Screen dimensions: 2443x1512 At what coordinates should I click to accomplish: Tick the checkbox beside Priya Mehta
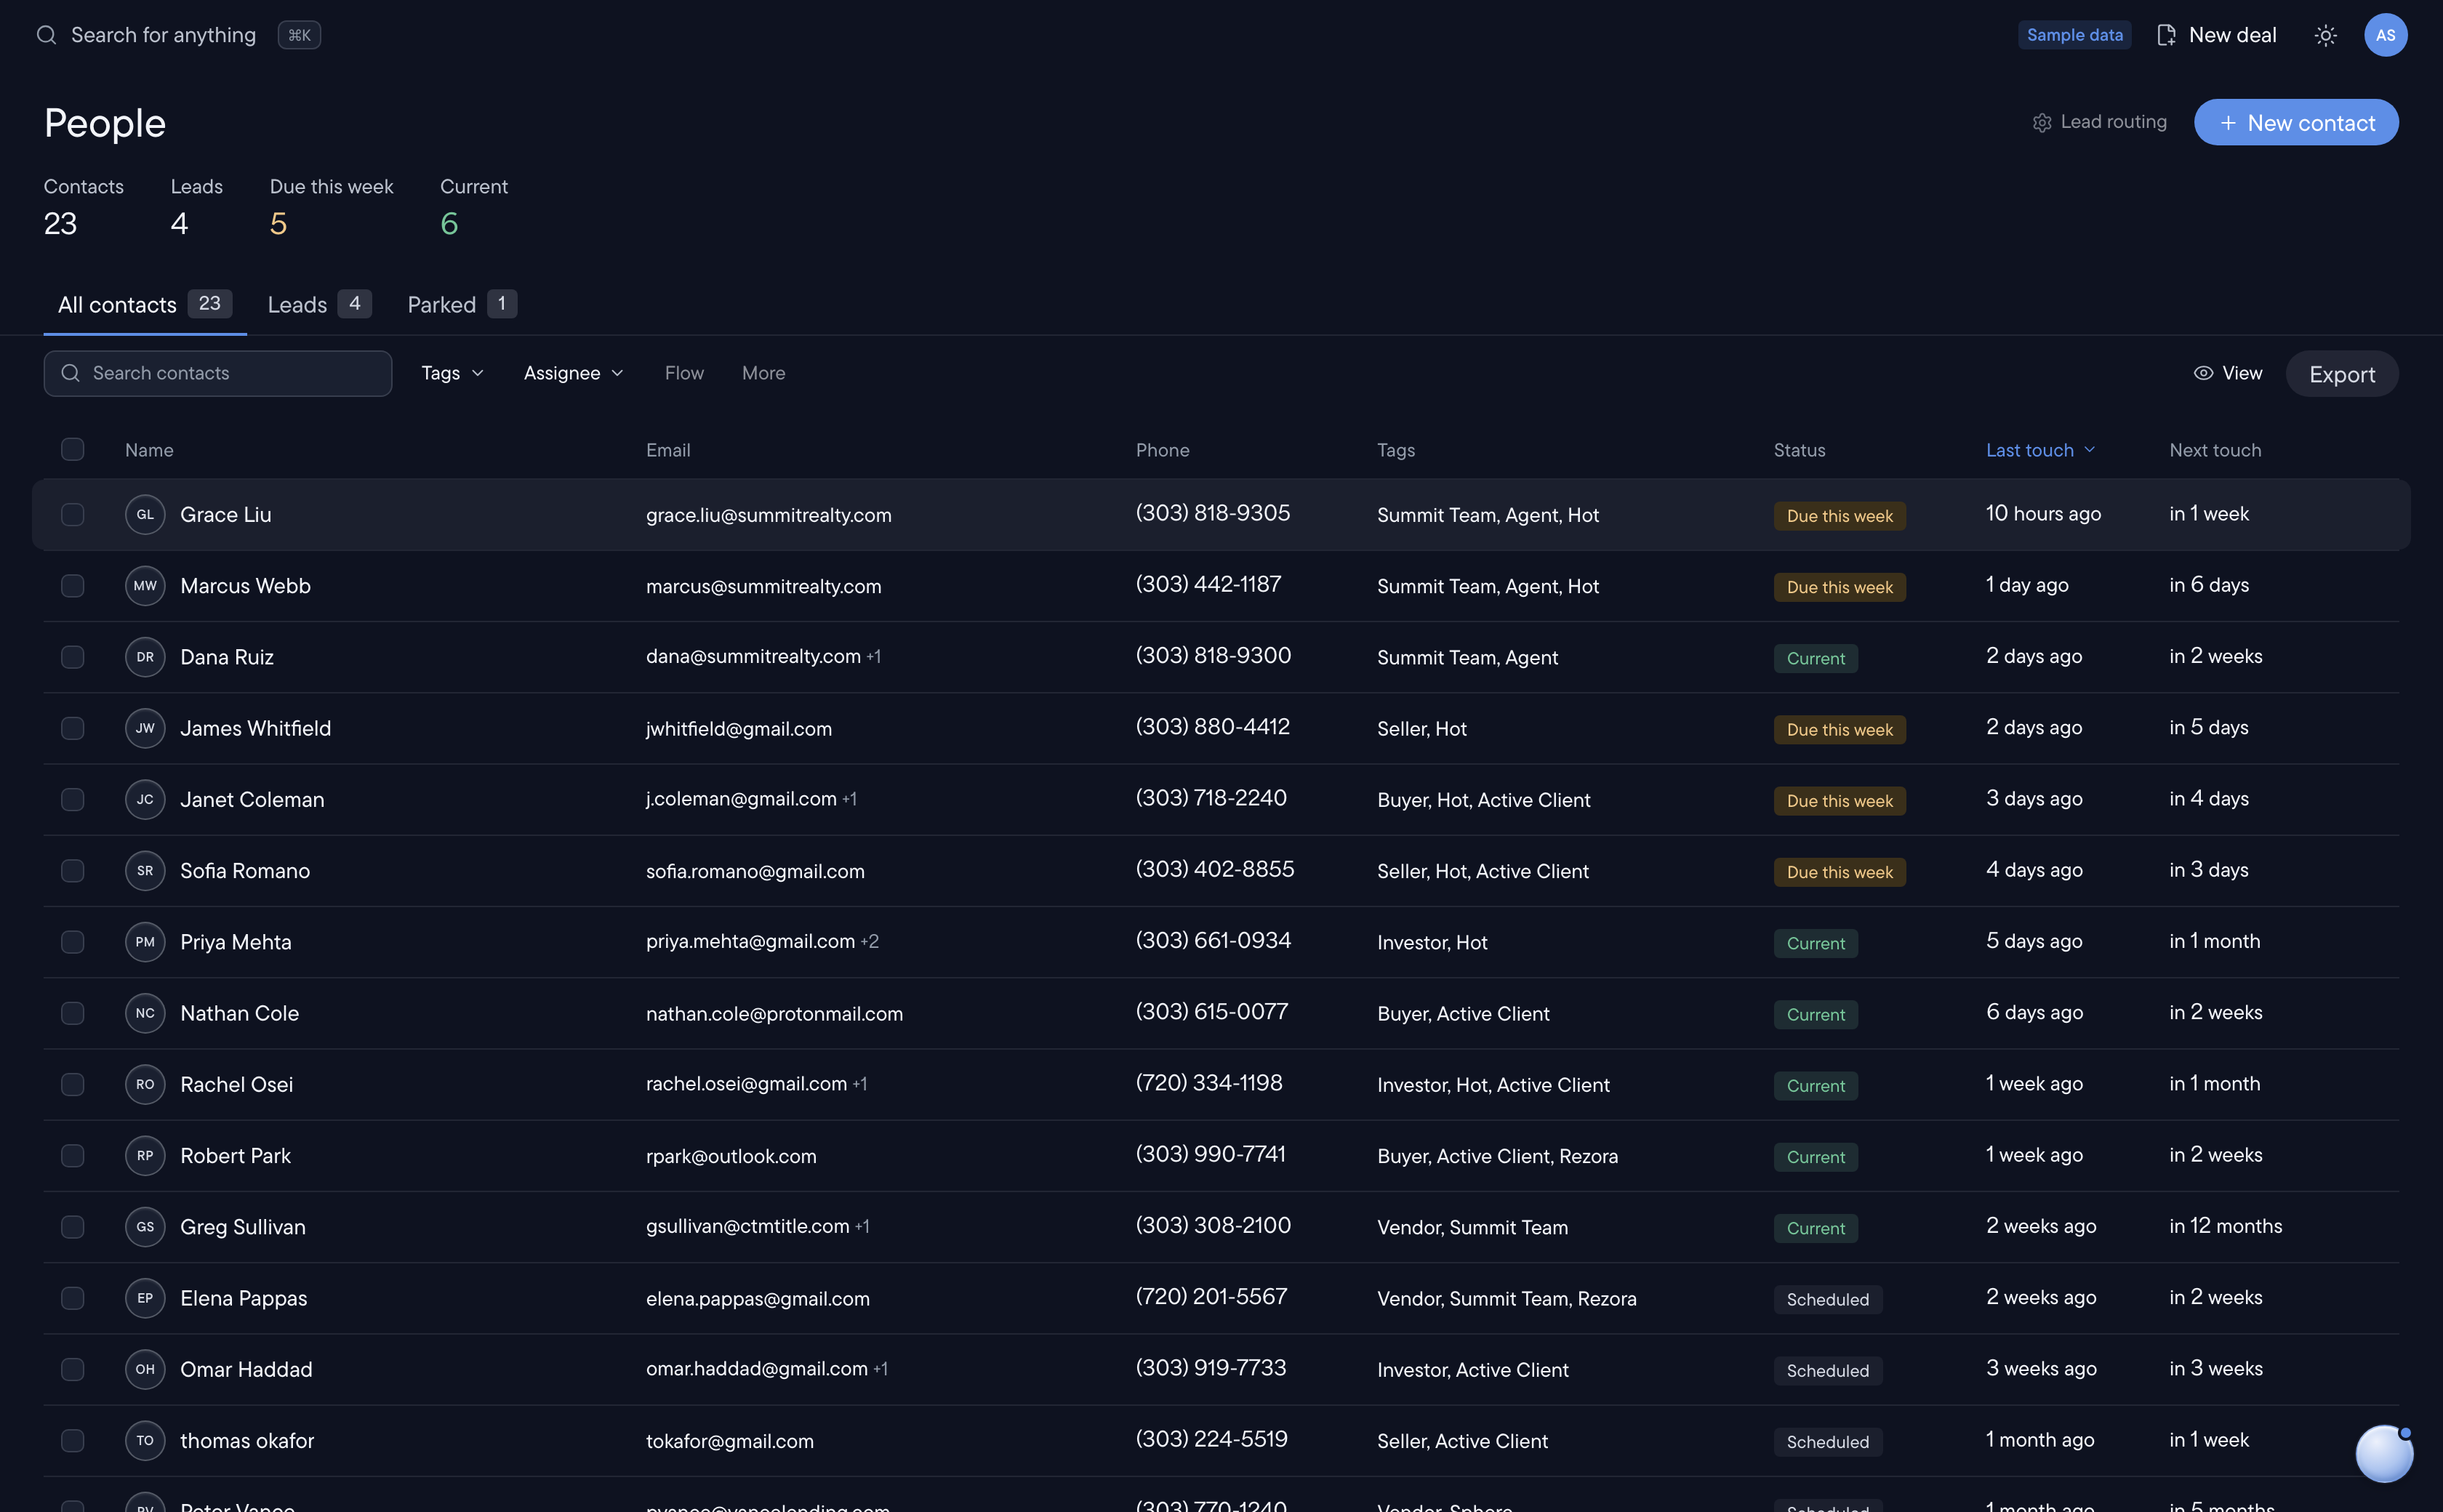point(72,942)
